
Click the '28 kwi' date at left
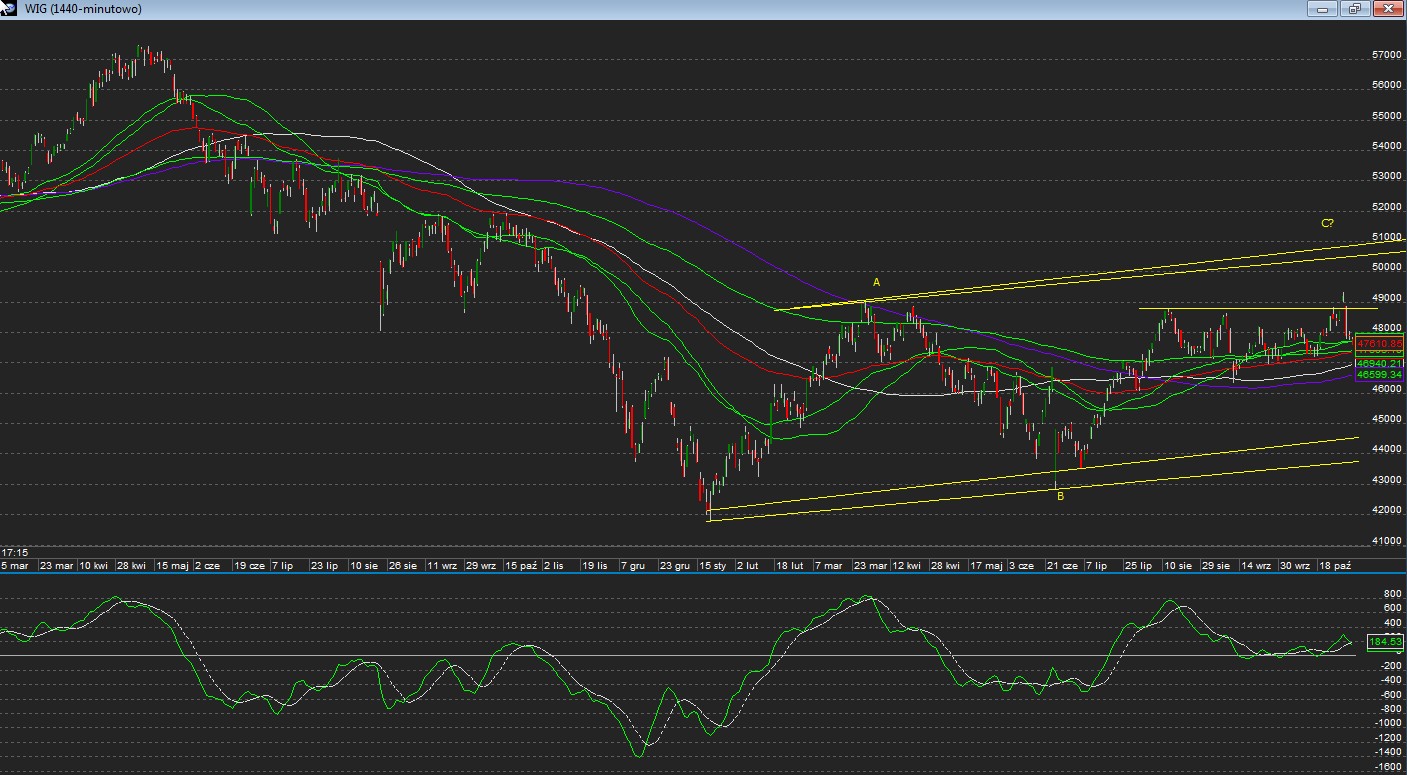pos(133,566)
